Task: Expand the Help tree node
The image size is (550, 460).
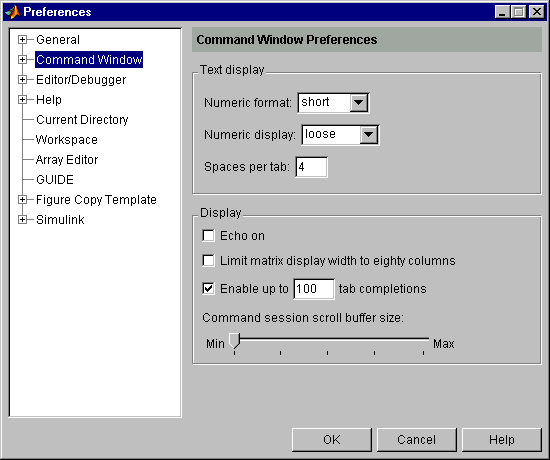Action: tap(22, 100)
